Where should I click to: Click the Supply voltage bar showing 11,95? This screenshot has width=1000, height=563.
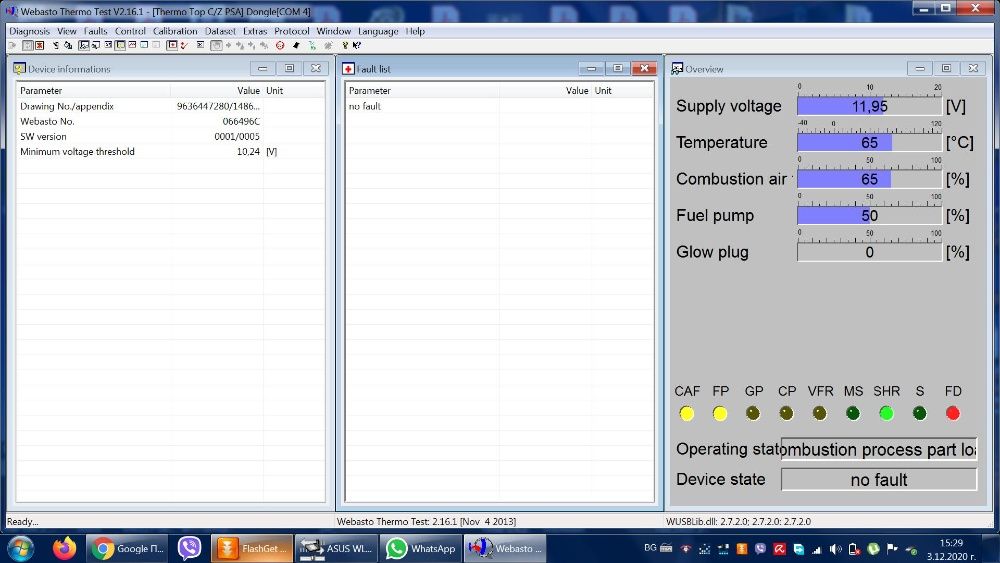[x=869, y=106]
